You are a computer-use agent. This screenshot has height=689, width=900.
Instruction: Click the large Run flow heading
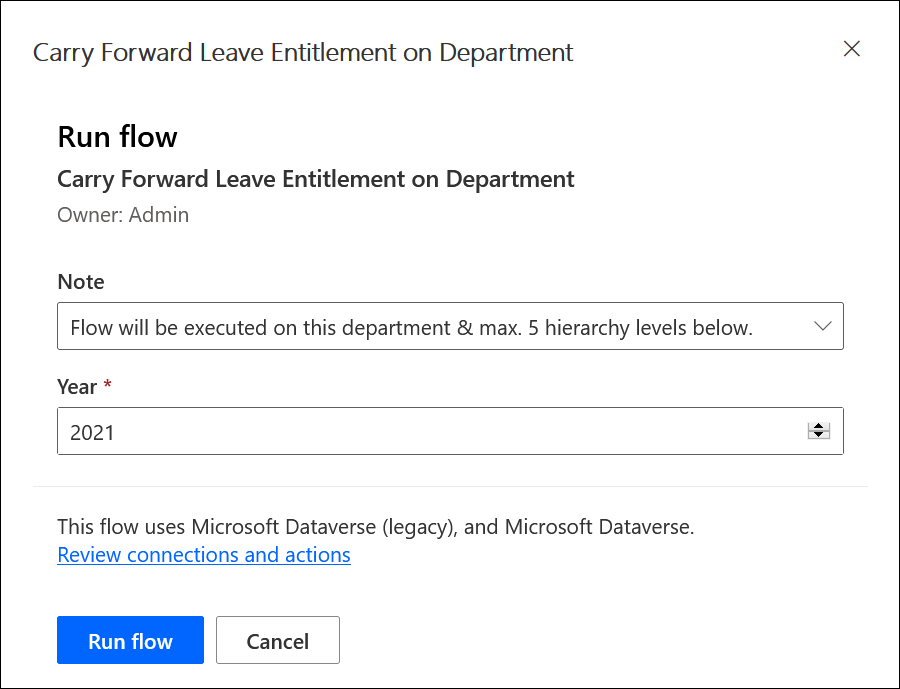pyautogui.click(x=117, y=137)
